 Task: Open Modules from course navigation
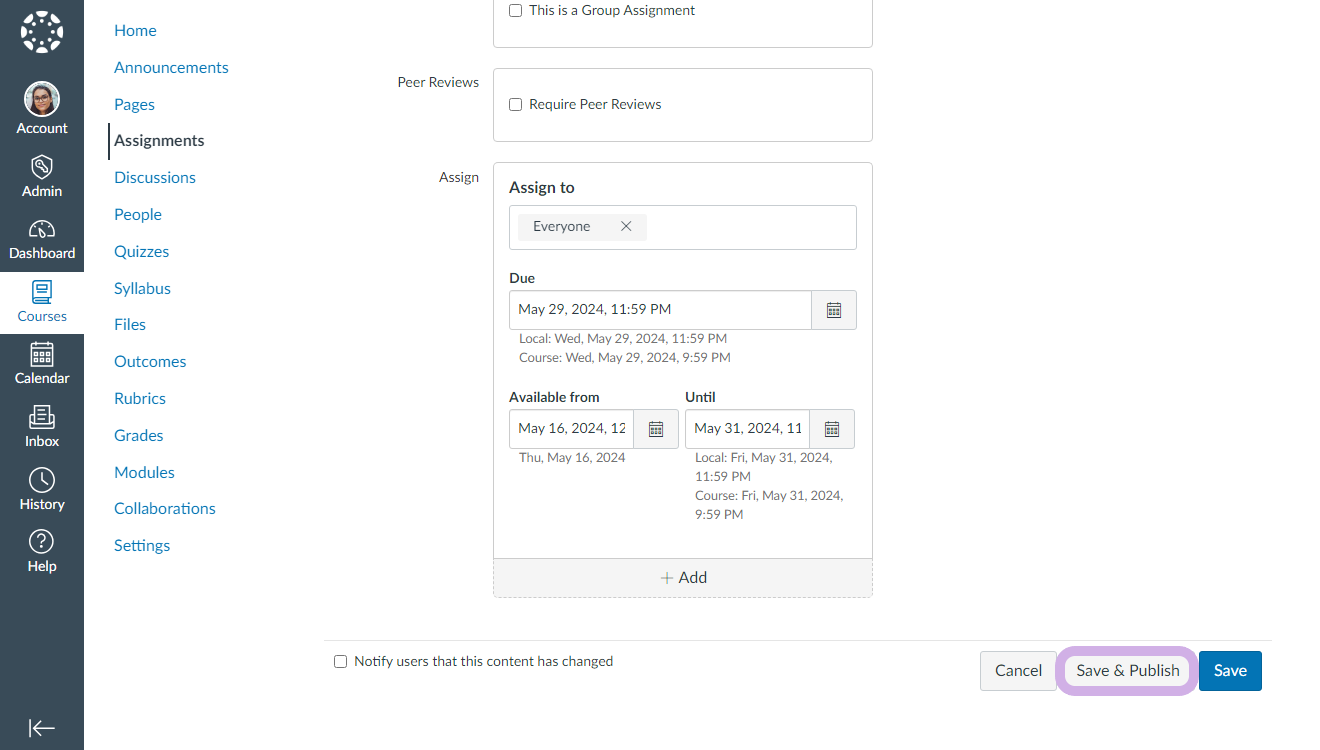pos(144,472)
